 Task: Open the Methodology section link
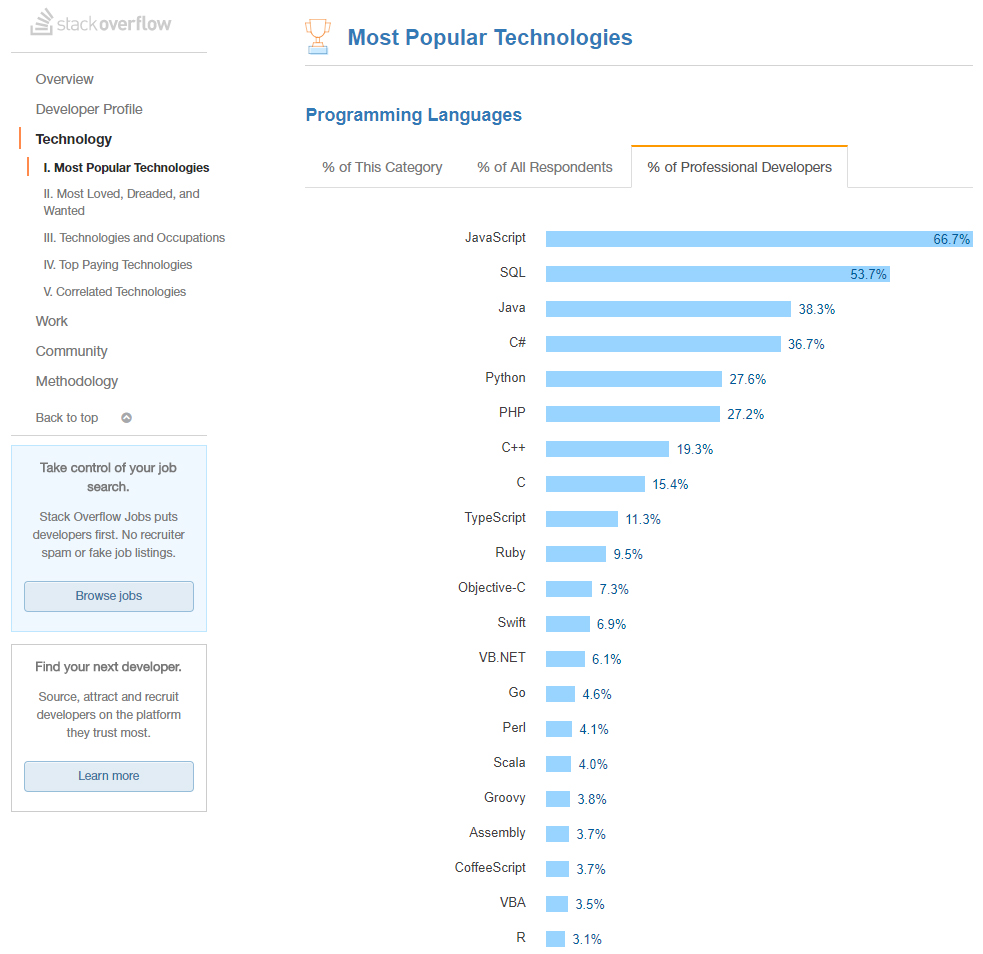76,382
